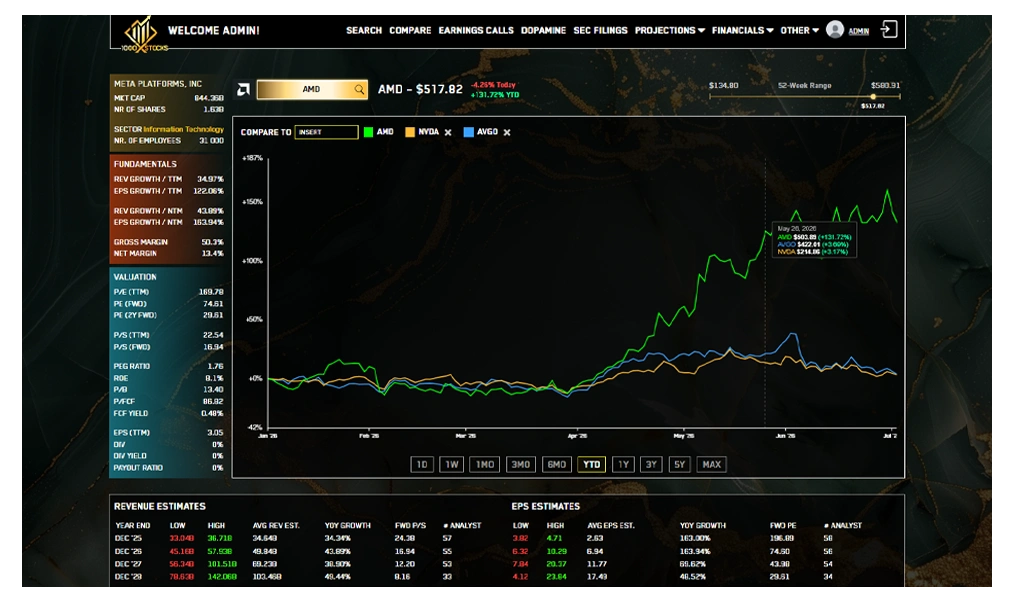Click the revenue low estimate 45.16B

(x=182, y=552)
